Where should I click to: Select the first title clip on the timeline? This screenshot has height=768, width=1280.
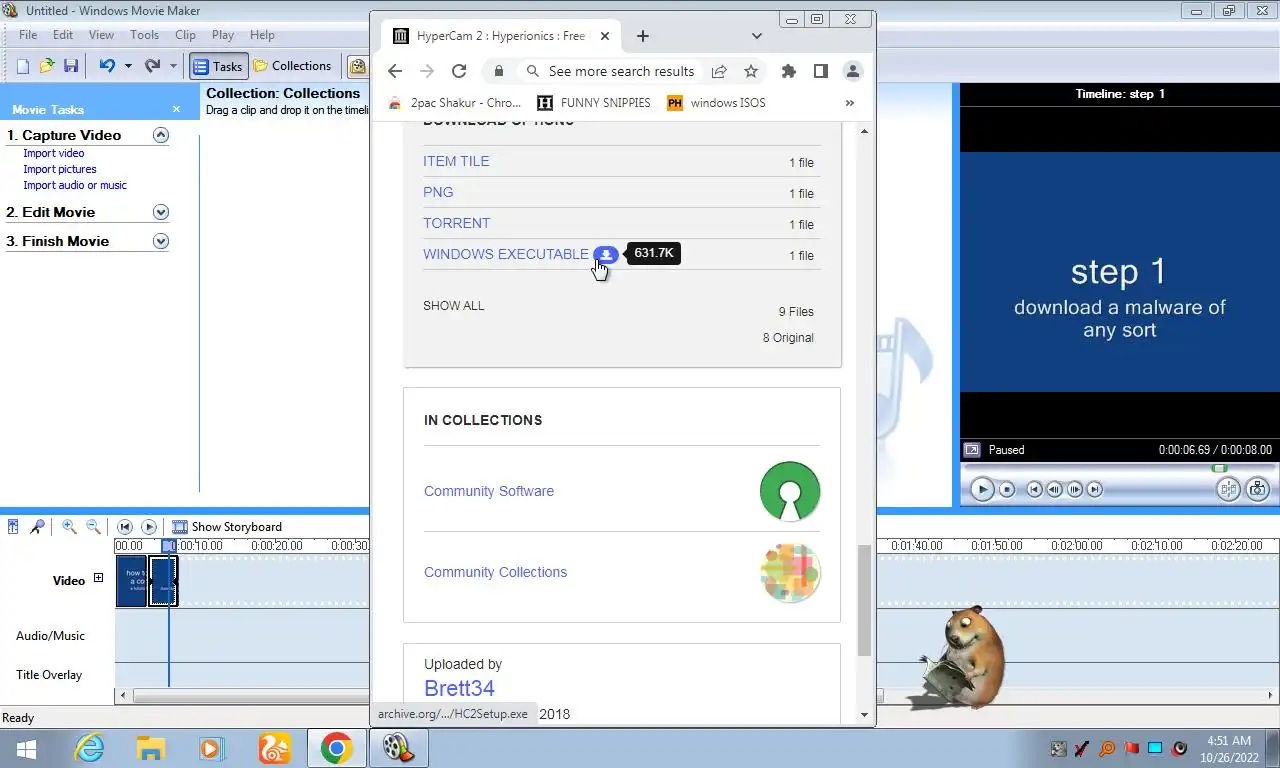pyautogui.click(x=132, y=581)
